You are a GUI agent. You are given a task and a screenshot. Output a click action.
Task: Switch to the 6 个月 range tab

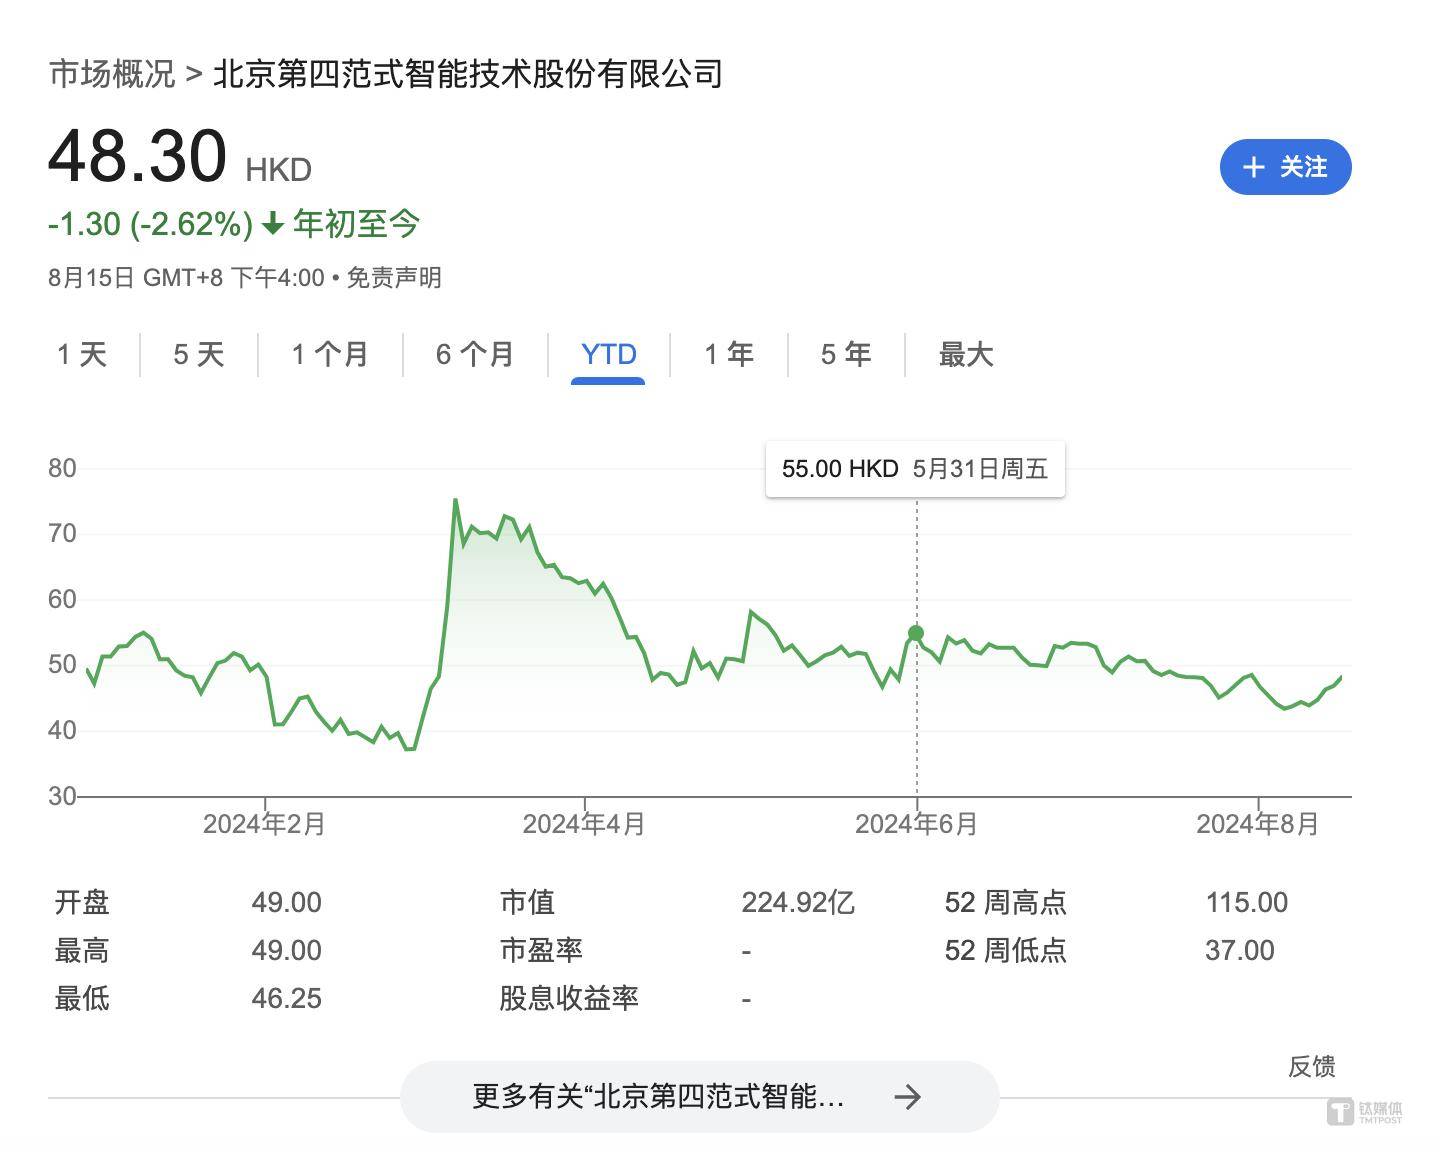[x=475, y=354]
